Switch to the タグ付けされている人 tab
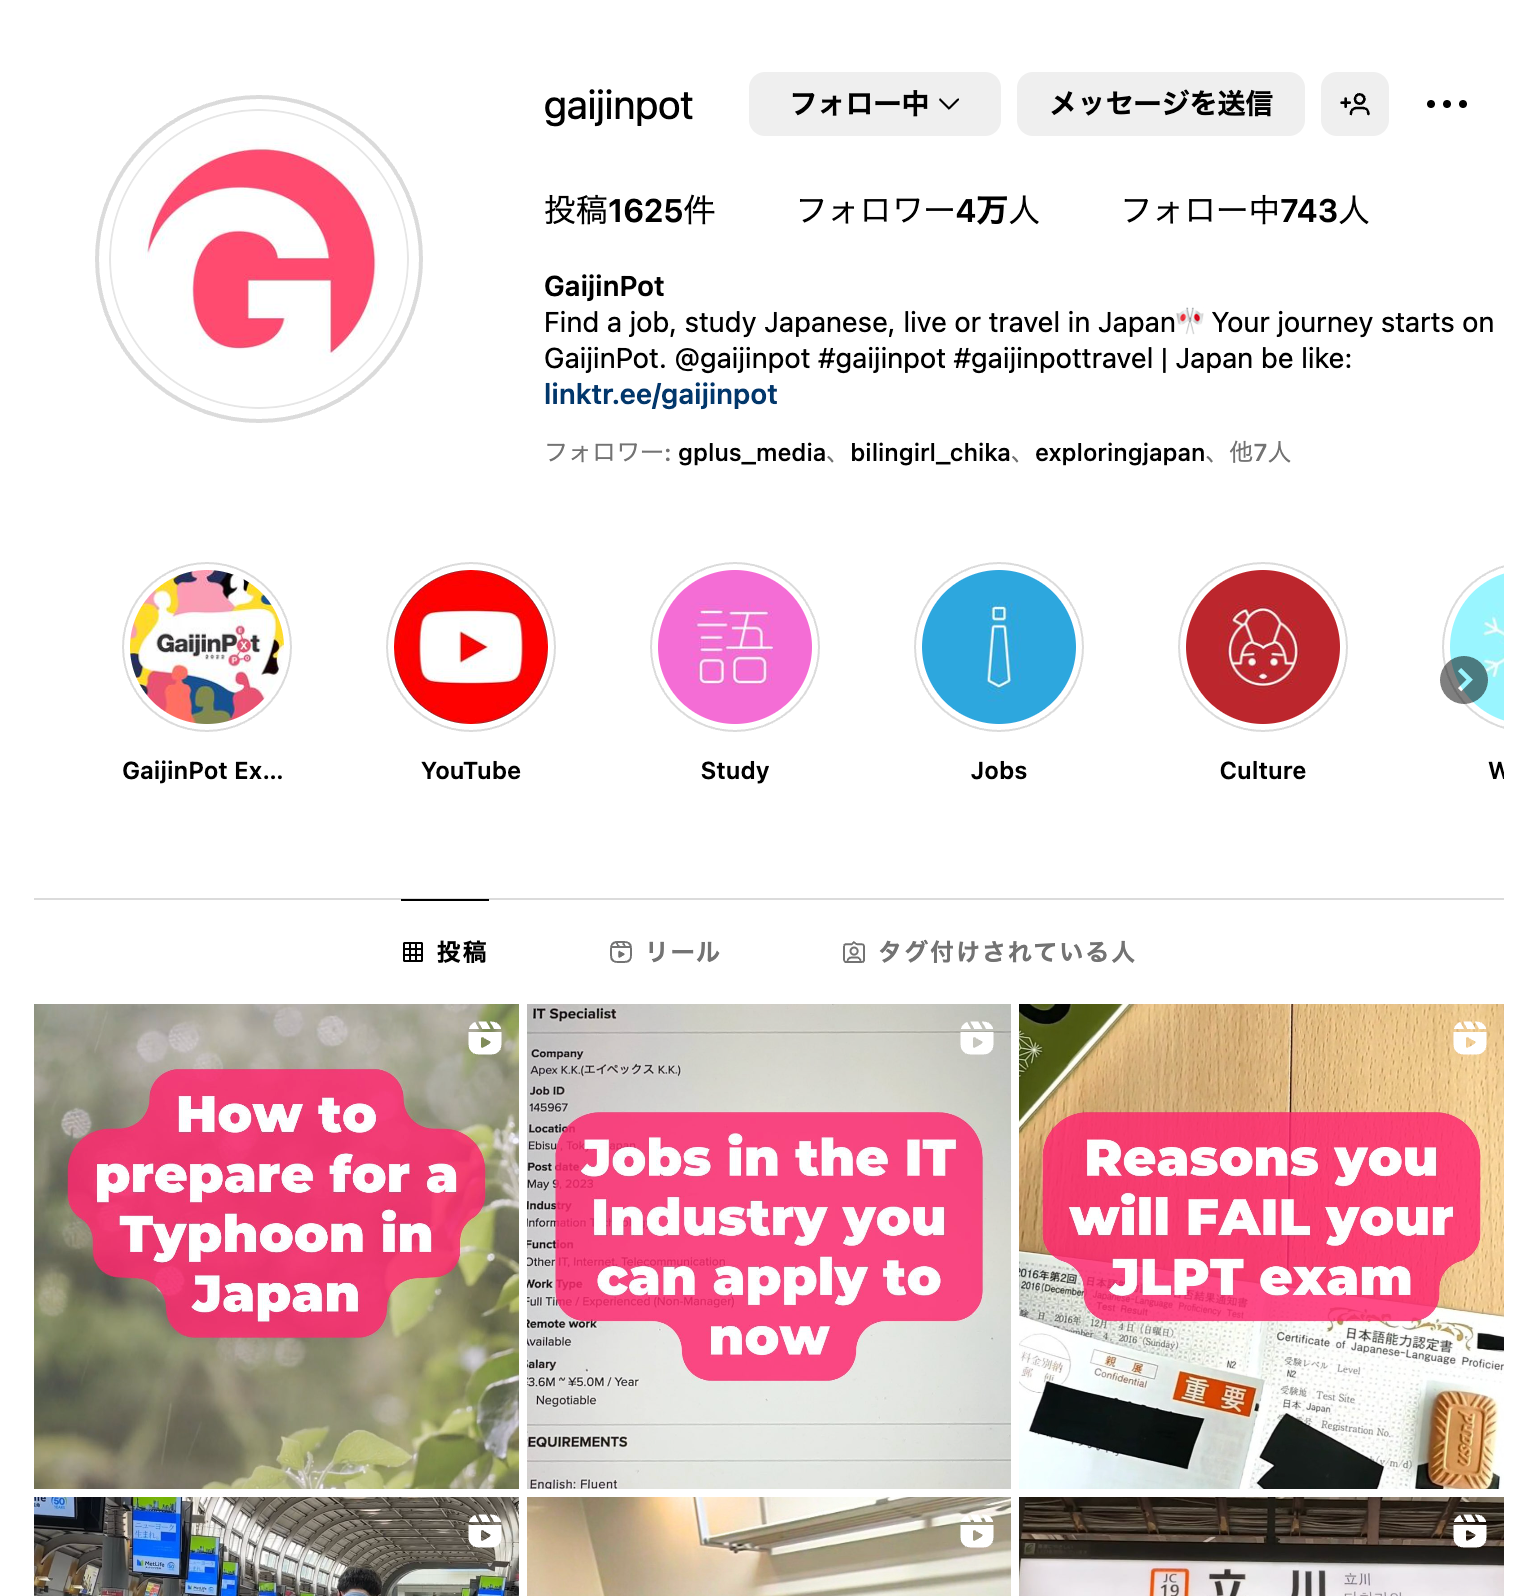 [x=989, y=952]
